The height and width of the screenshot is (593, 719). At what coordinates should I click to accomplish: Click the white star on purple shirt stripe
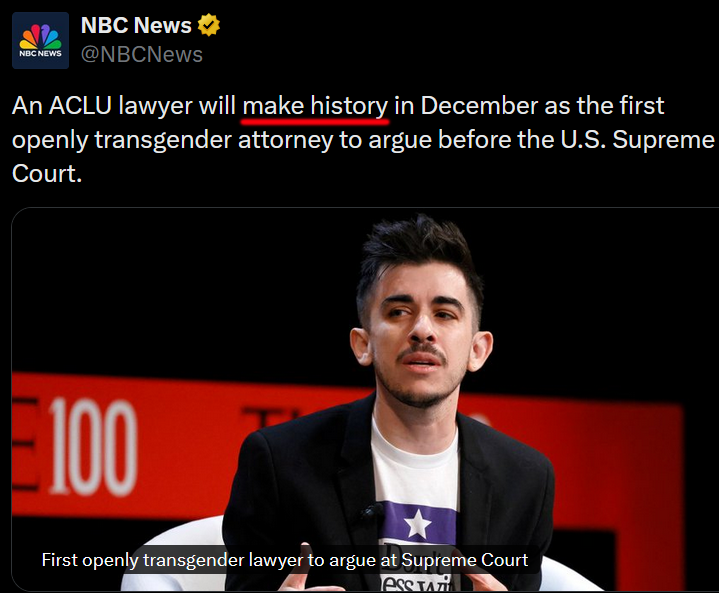pos(417,523)
